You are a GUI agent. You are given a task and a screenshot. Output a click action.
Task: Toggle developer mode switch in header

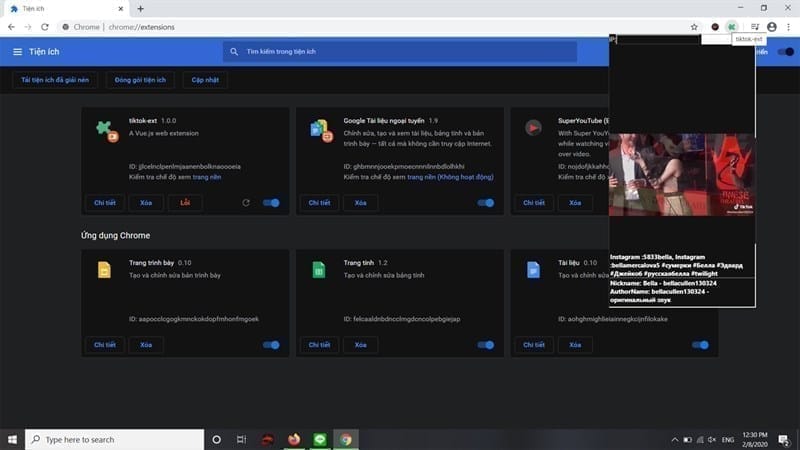click(x=786, y=52)
